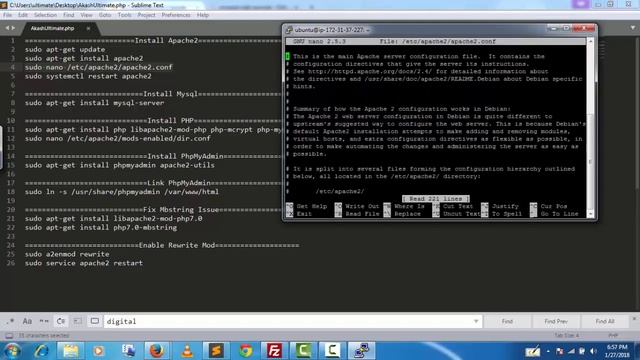This screenshot has height=360, width=640.
Task: Click line 25 'sudo a2enmod rewrite'
Action: tap(67, 254)
